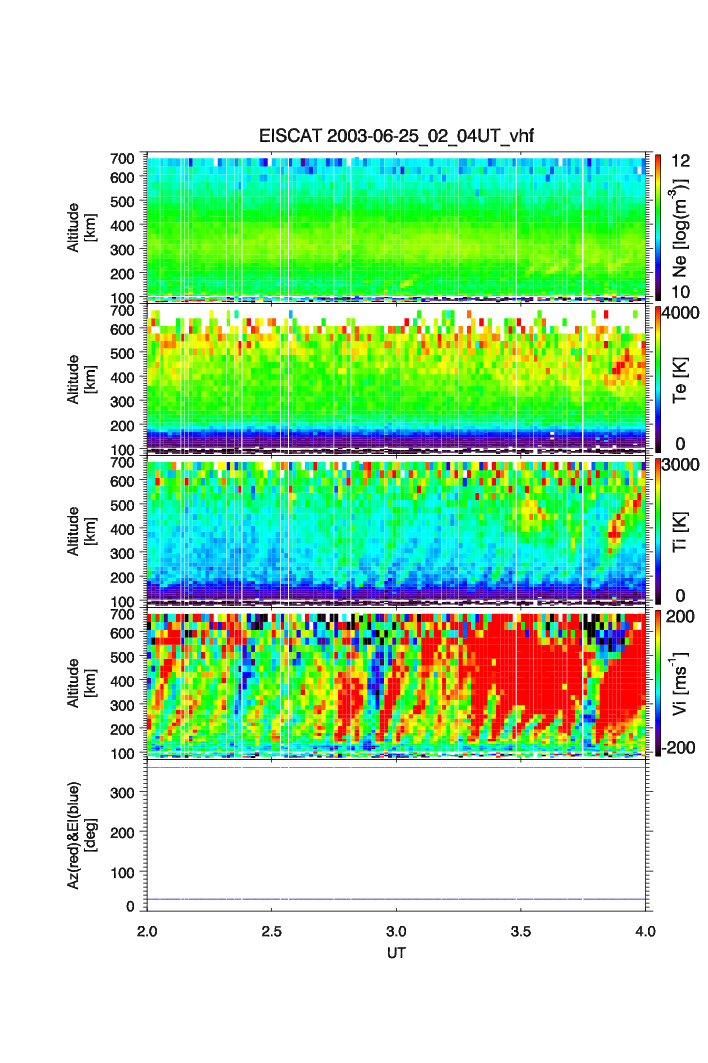Click the plot title 'EISCAT 2003-06-25_02_04UT_vhf'
Viewport: 708px width, 1063px height.
397,136
